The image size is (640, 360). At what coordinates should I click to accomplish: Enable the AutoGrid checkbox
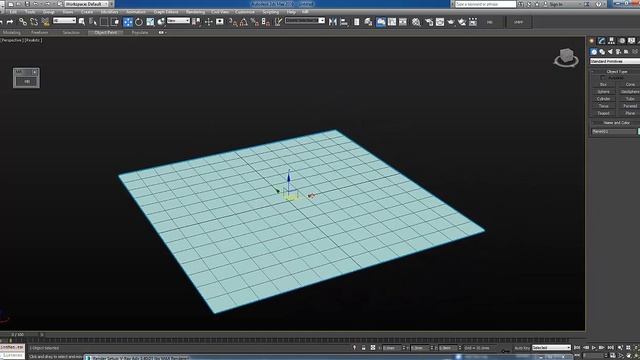click(x=603, y=78)
